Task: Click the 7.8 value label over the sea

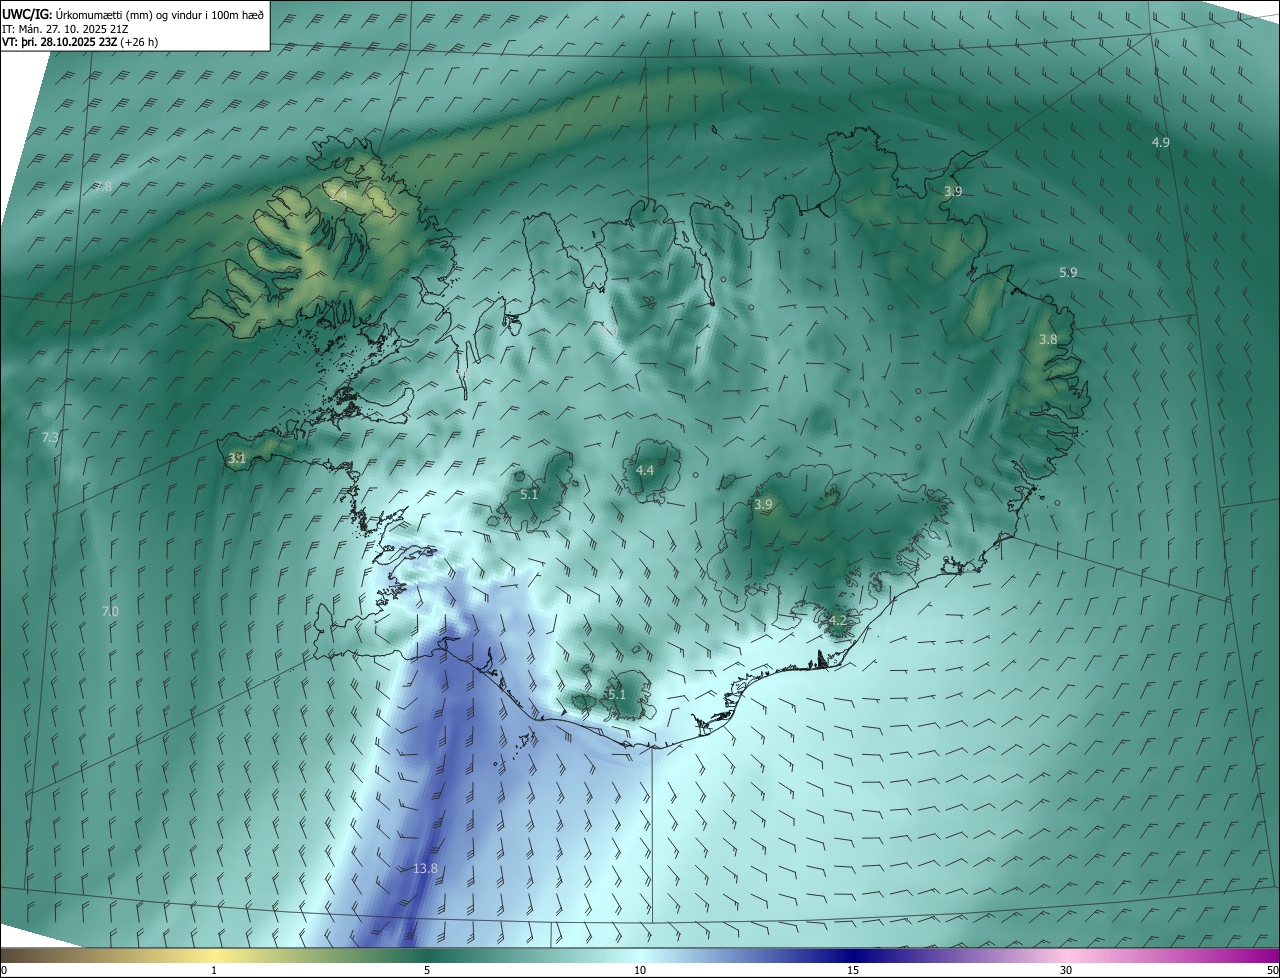Action: (x=103, y=187)
